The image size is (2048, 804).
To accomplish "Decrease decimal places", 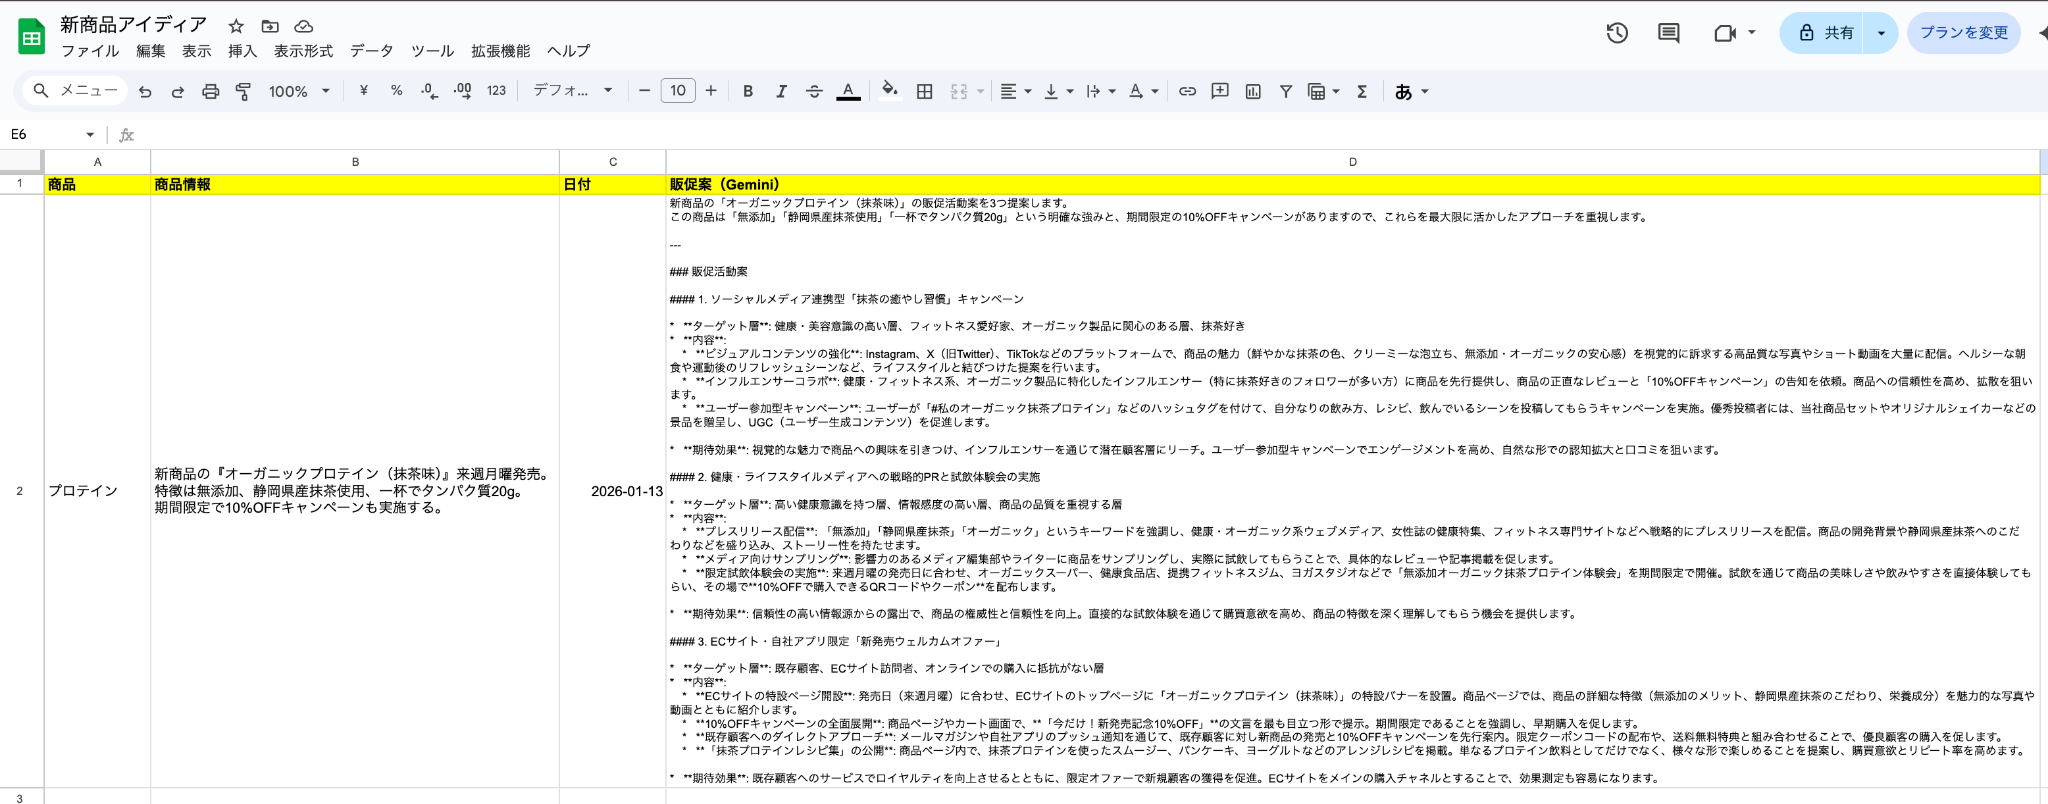I will [x=430, y=91].
